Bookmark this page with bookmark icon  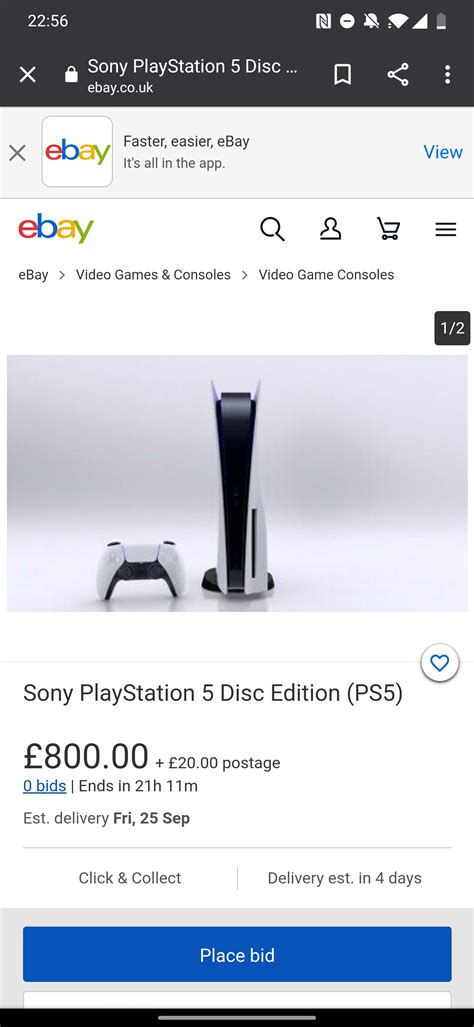pos(342,75)
